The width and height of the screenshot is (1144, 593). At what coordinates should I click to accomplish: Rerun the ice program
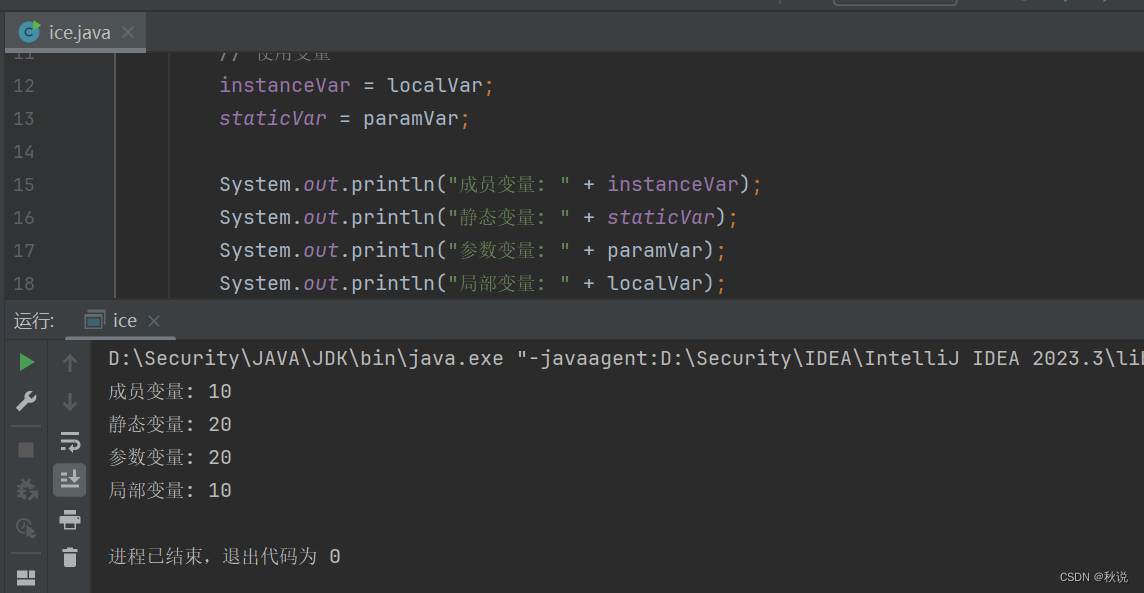26,363
